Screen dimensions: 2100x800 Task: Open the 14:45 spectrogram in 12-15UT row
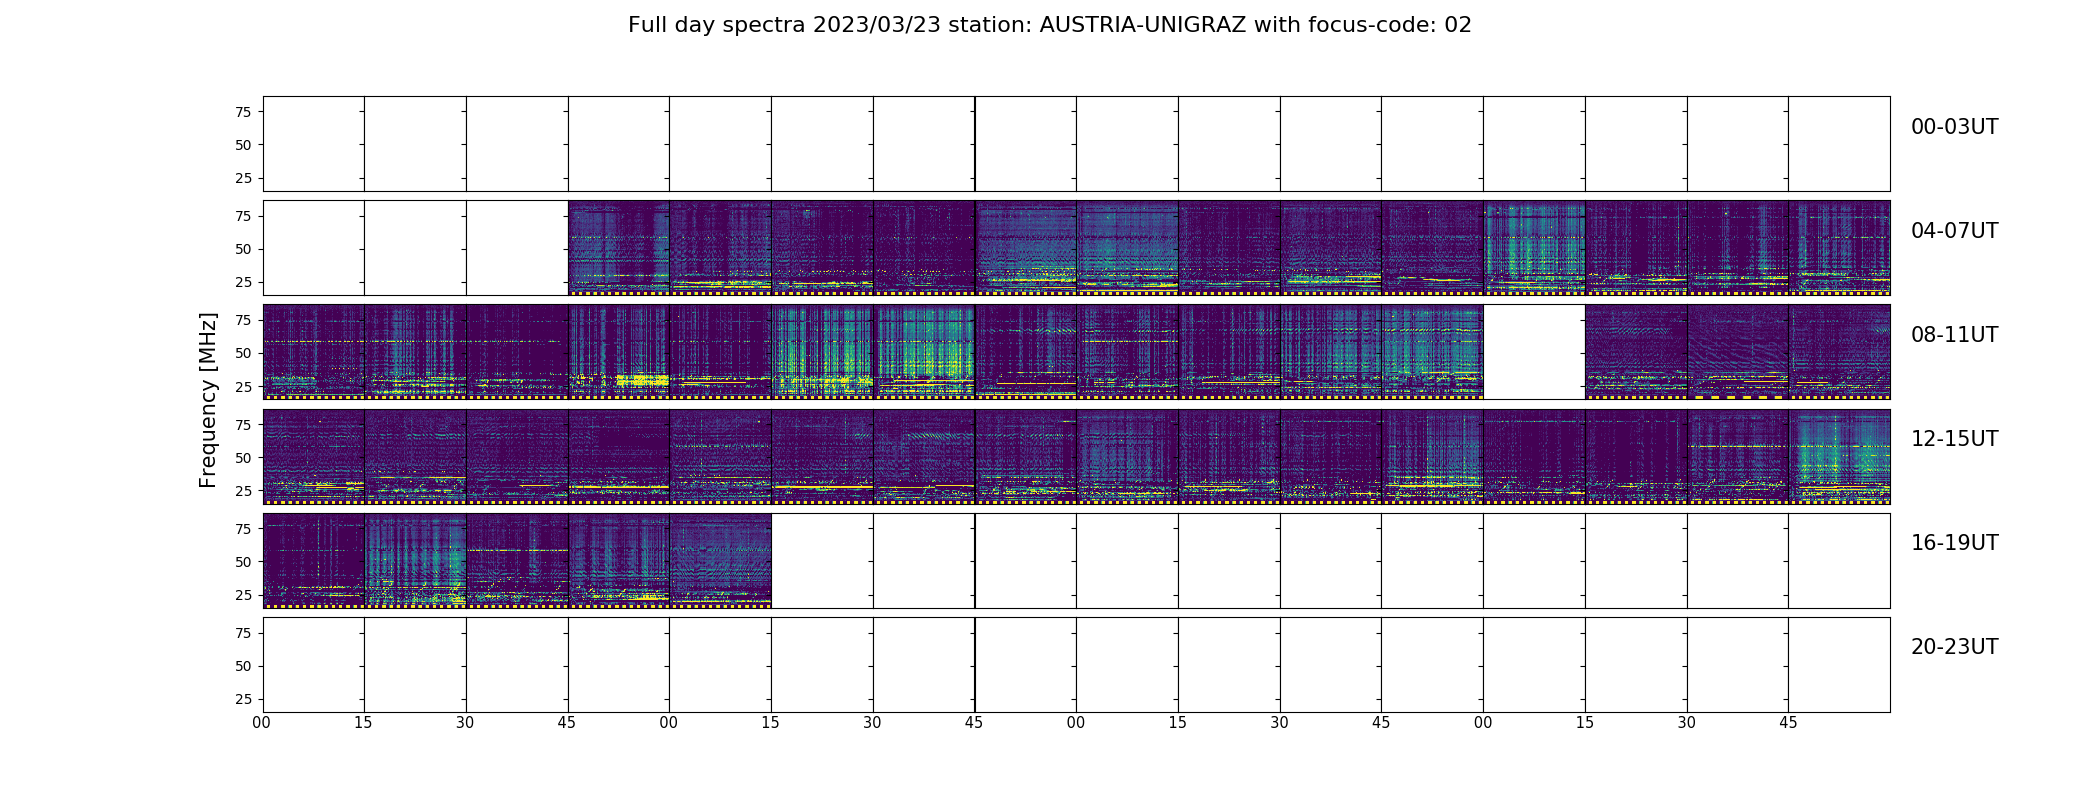pos(1432,456)
